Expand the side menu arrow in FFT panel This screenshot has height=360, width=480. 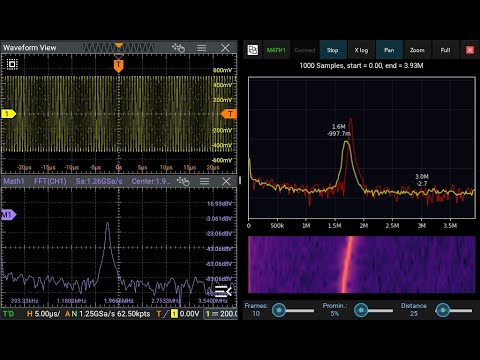(x=223, y=291)
